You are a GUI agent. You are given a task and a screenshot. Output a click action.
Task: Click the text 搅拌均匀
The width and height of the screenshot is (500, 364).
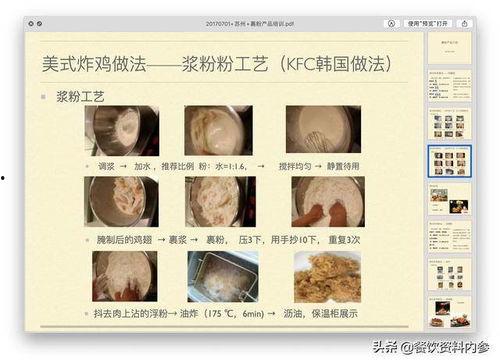pos(295,166)
